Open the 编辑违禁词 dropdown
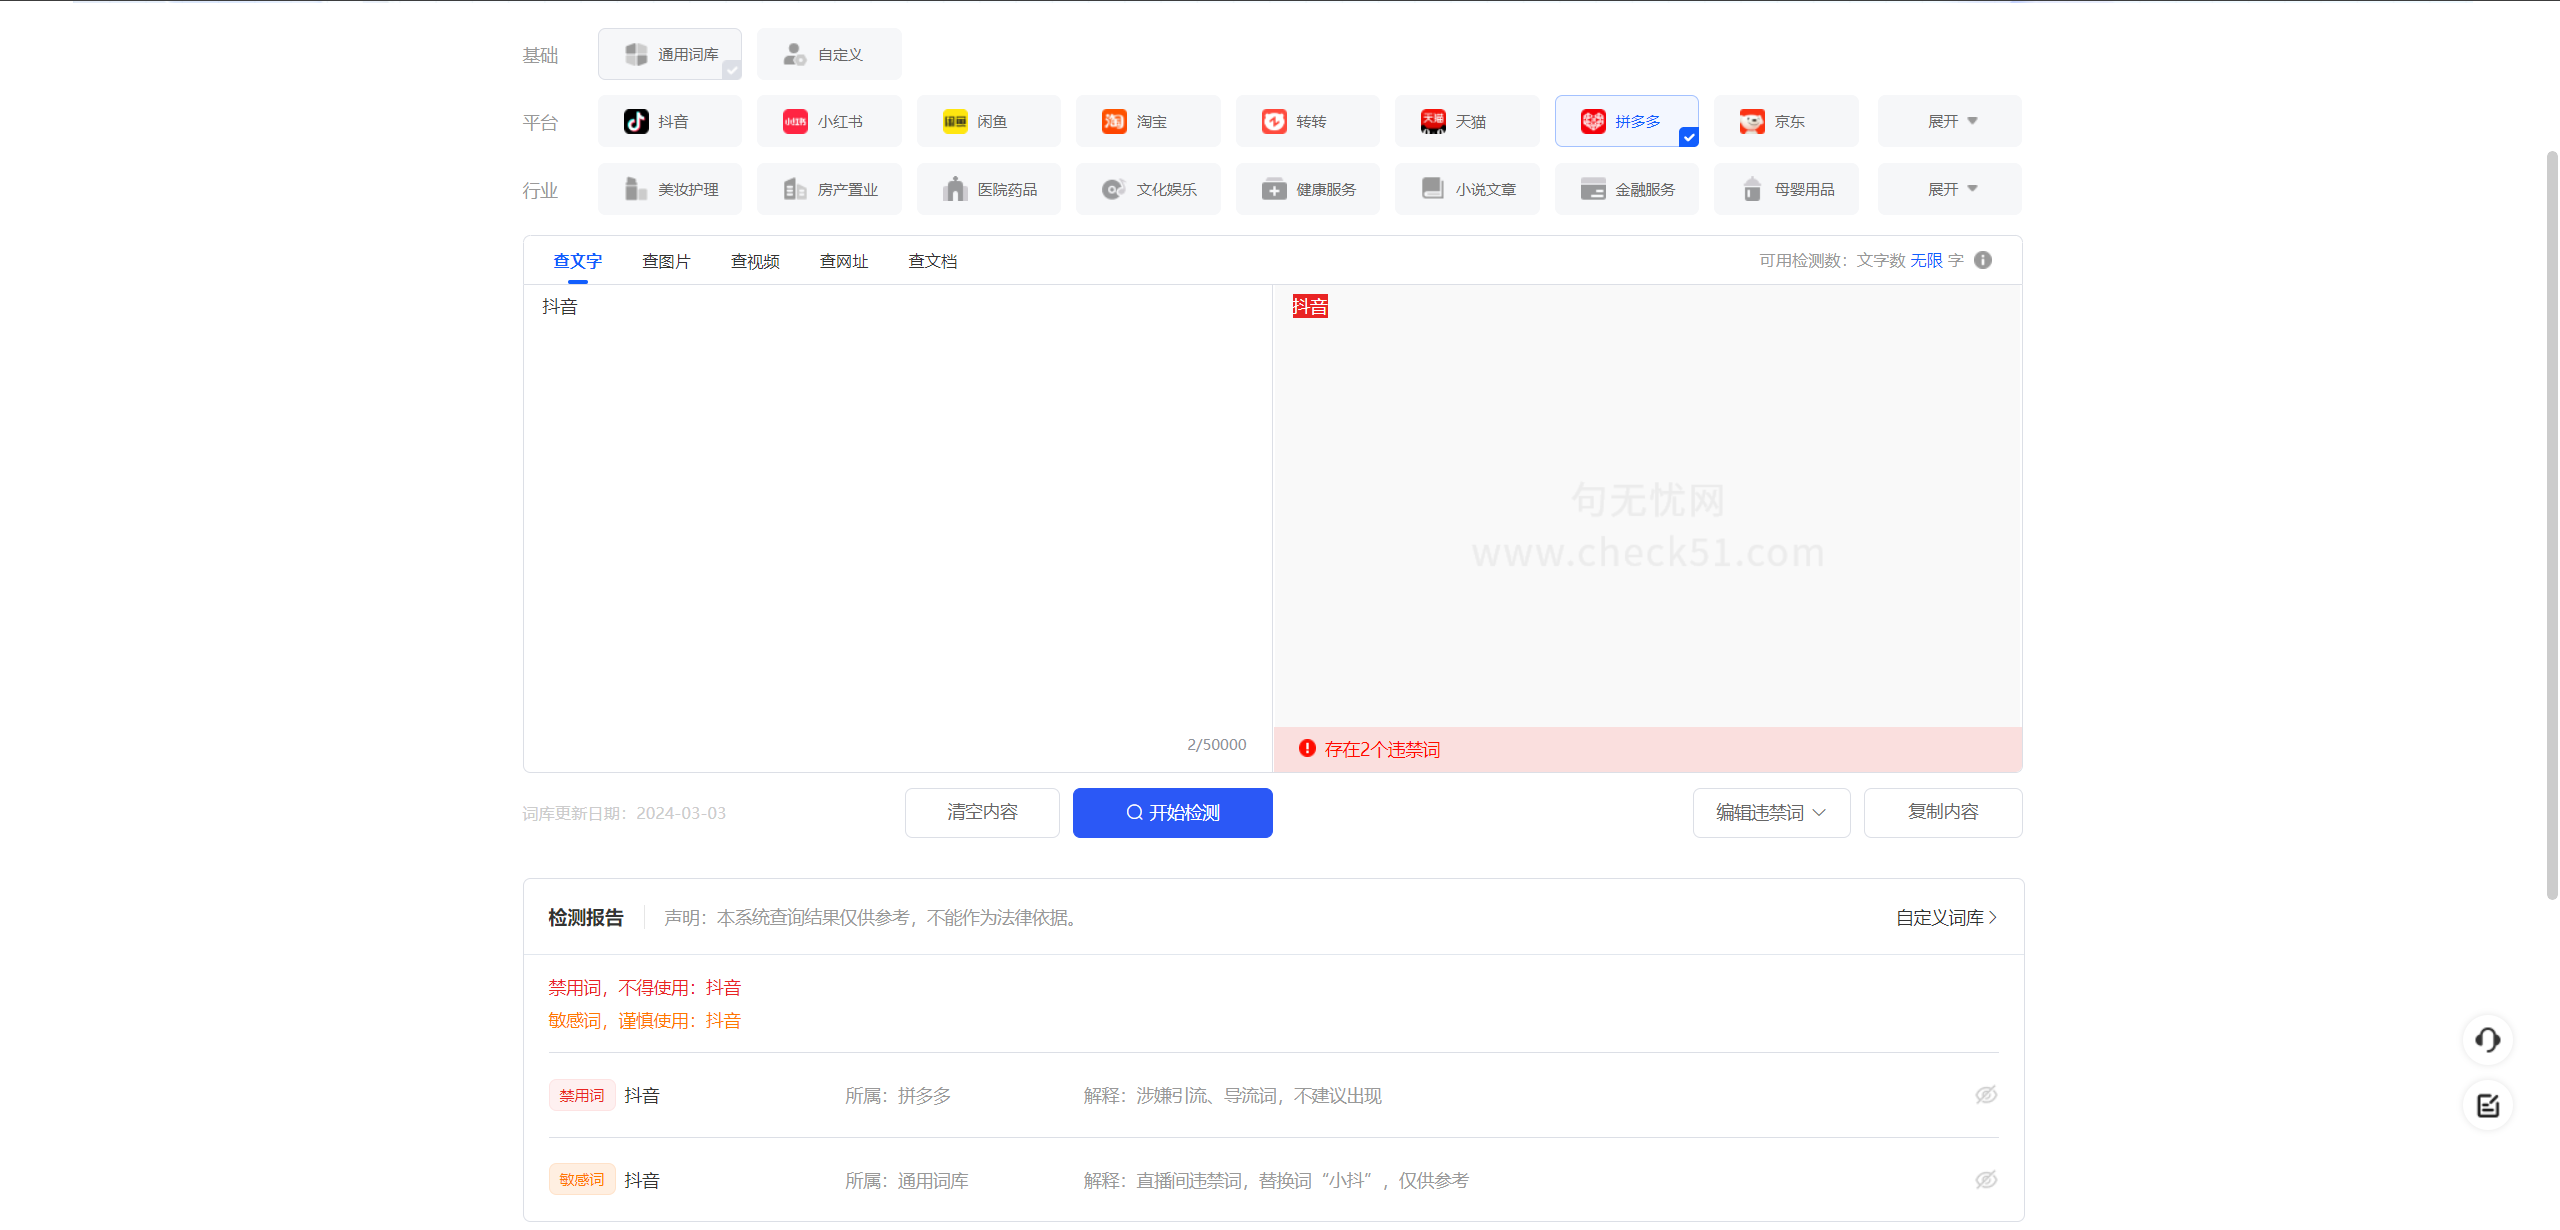Viewport: 2560px width, 1230px height. coord(1771,813)
